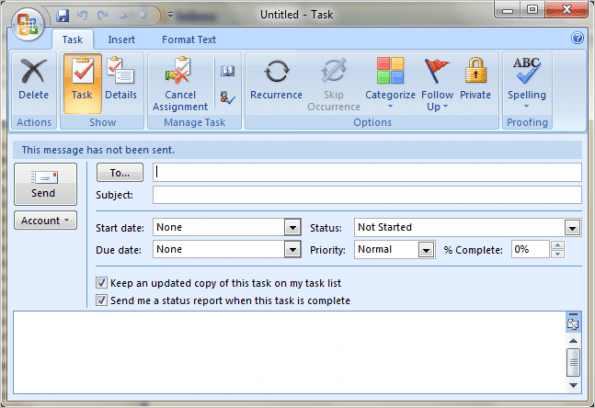Close the Untitled - Task window
This screenshot has height=408, width=595.
567,9
